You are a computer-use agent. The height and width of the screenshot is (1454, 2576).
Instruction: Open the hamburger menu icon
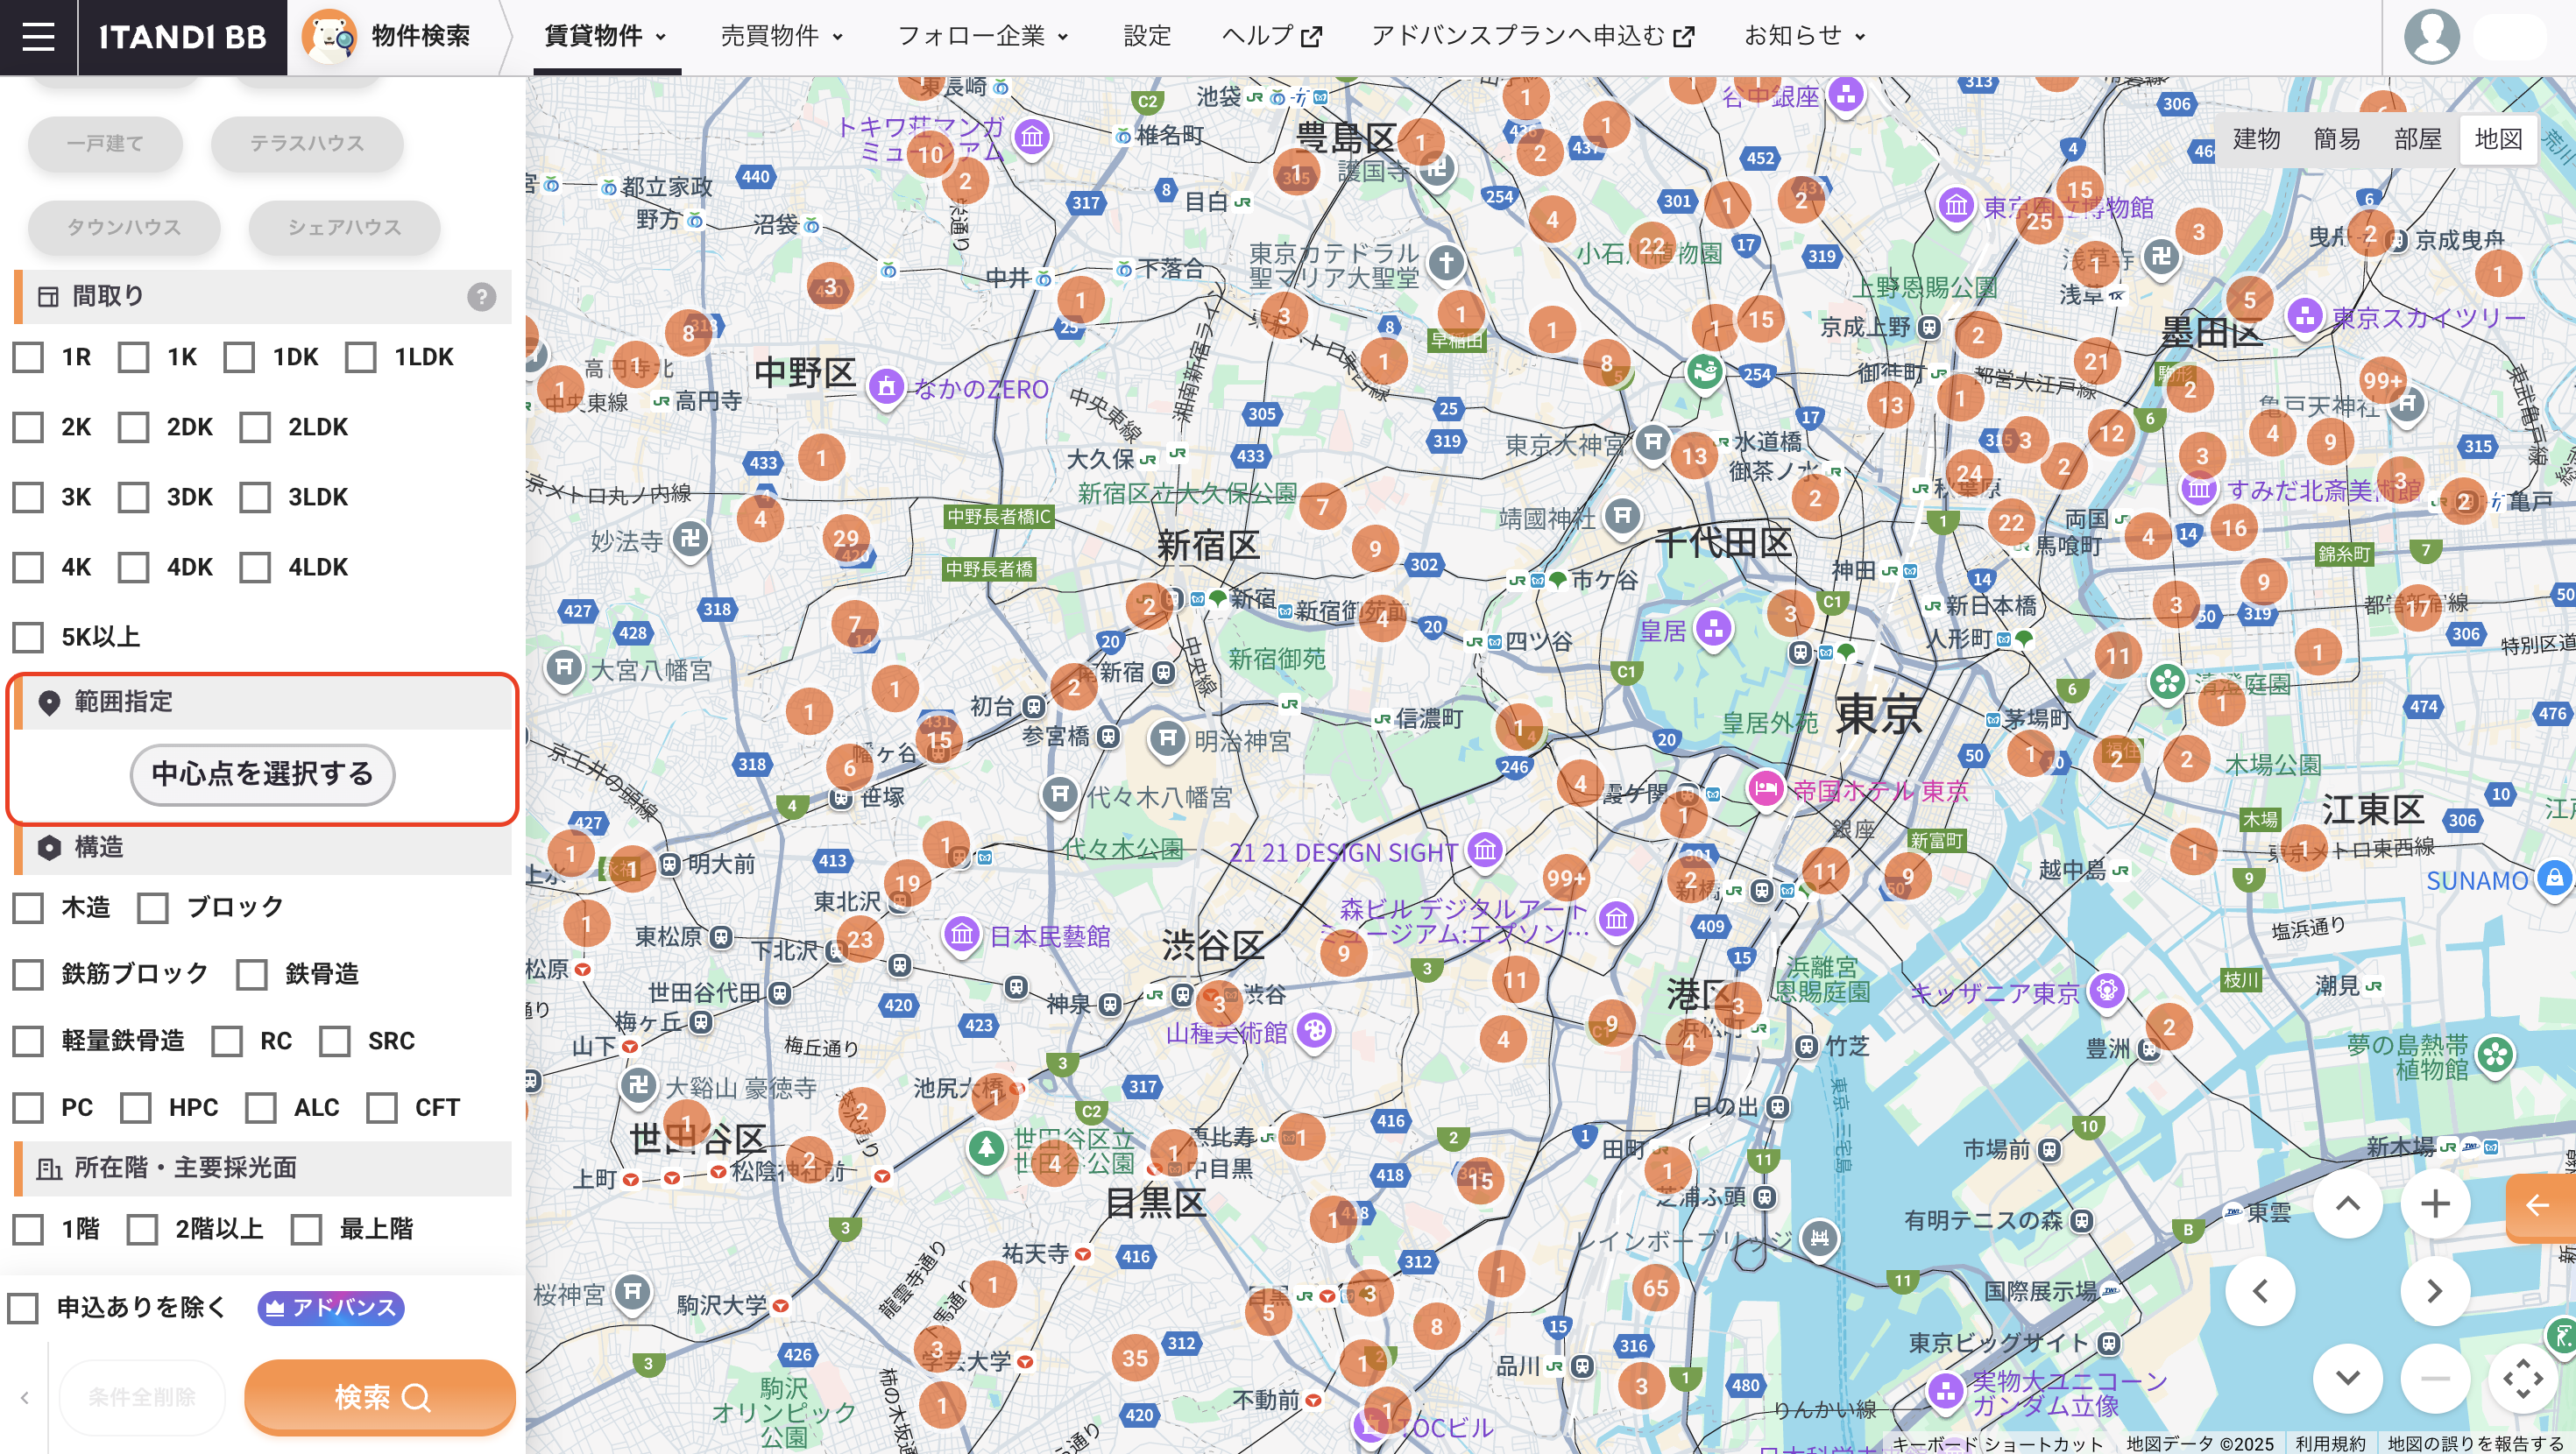pos(38,37)
